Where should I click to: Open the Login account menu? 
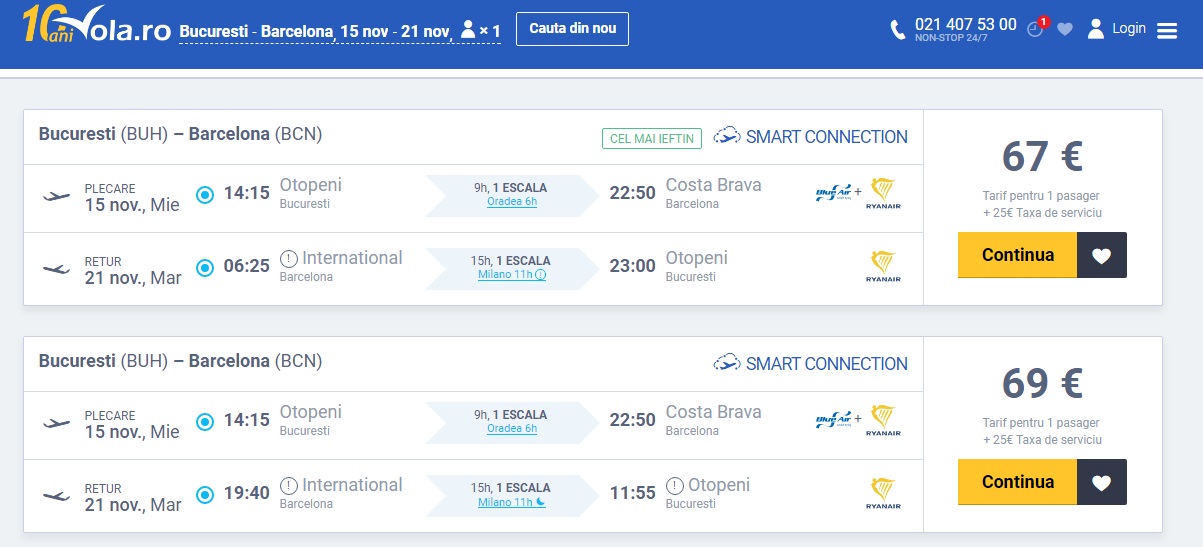tap(1117, 28)
